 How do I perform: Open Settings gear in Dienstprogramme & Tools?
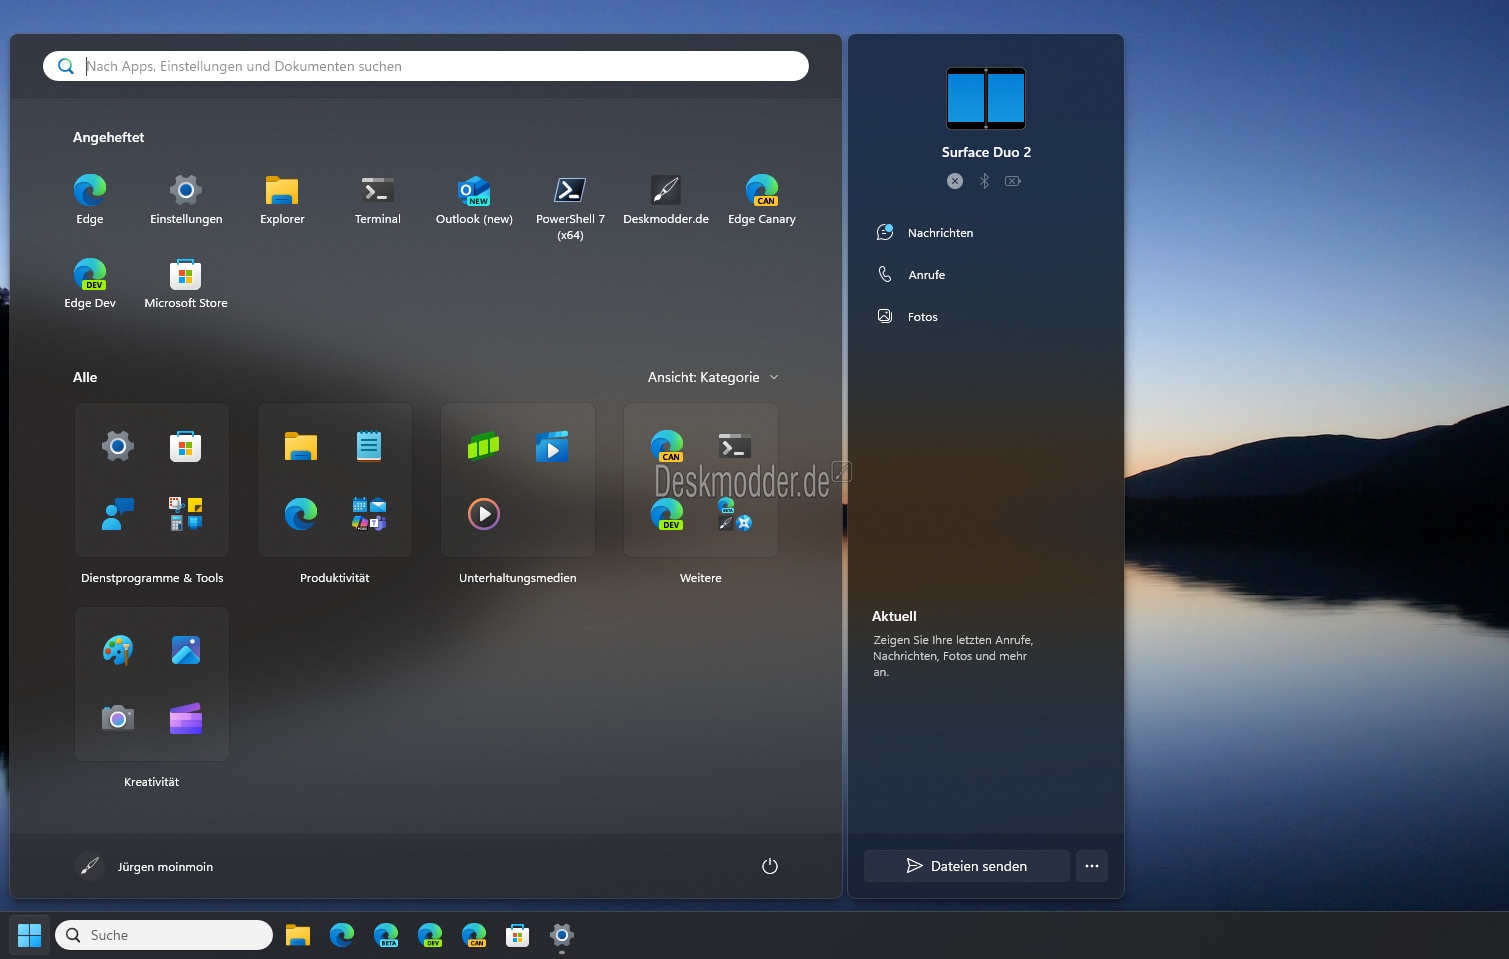(x=118, y=446)
